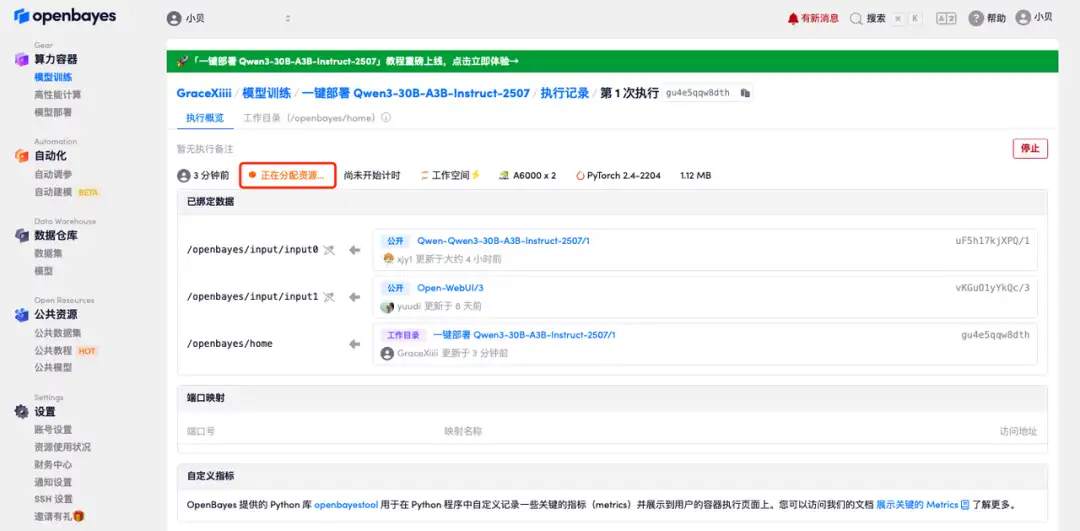Viewport: 1080px width, 531px height.
Task: Open 通知设置 in sidebar
Action: pos(53,482)
